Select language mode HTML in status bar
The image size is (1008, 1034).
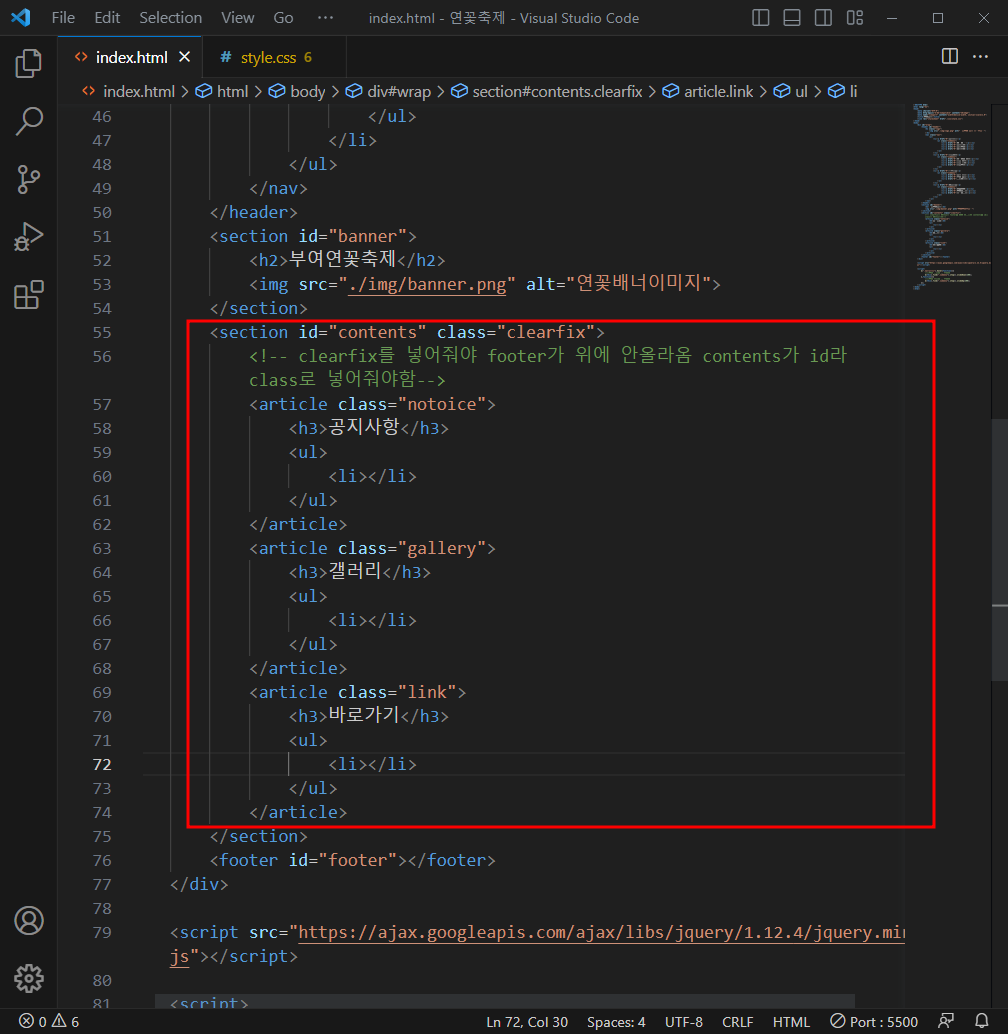pyautogui.click(x=791, y=1021)
